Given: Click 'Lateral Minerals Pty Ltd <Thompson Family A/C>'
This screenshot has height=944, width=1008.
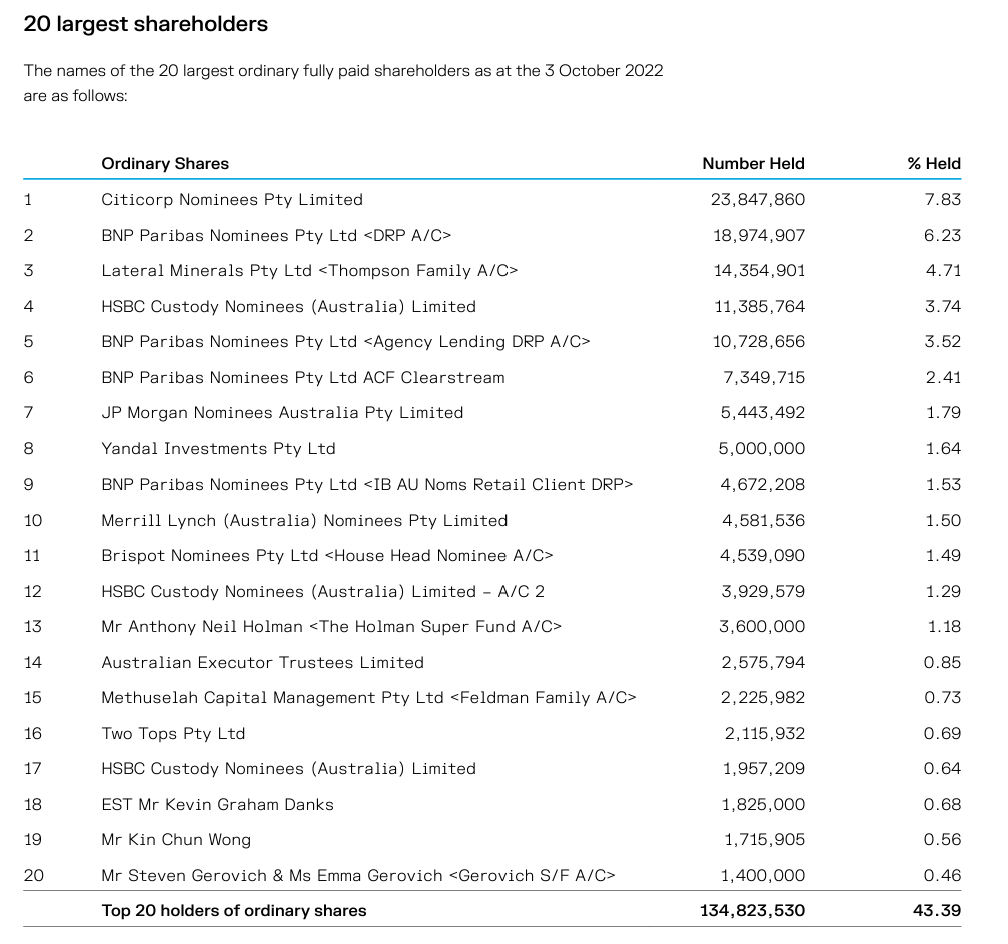Looking at the screenshot, I should [x=310, y=271].
